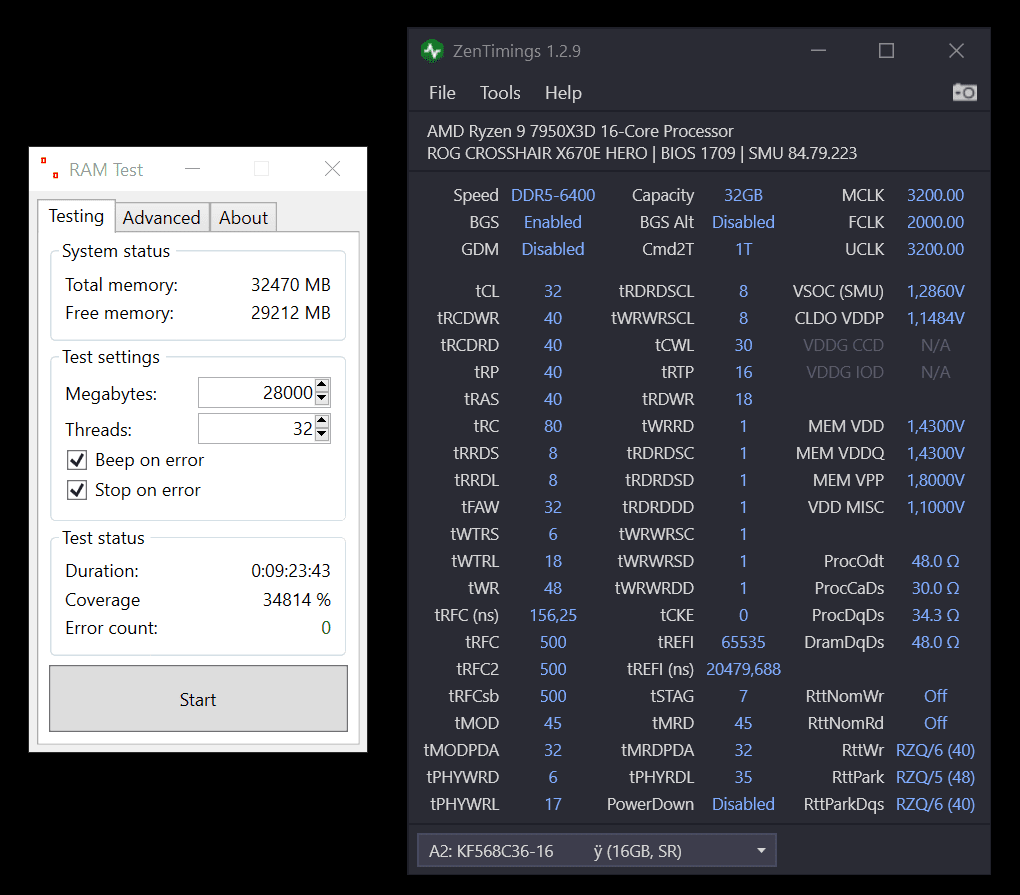The width and height of the screenshot is (1020, 895).
Task: Open the A2 memory module dropdown
Action: [596, 851]
